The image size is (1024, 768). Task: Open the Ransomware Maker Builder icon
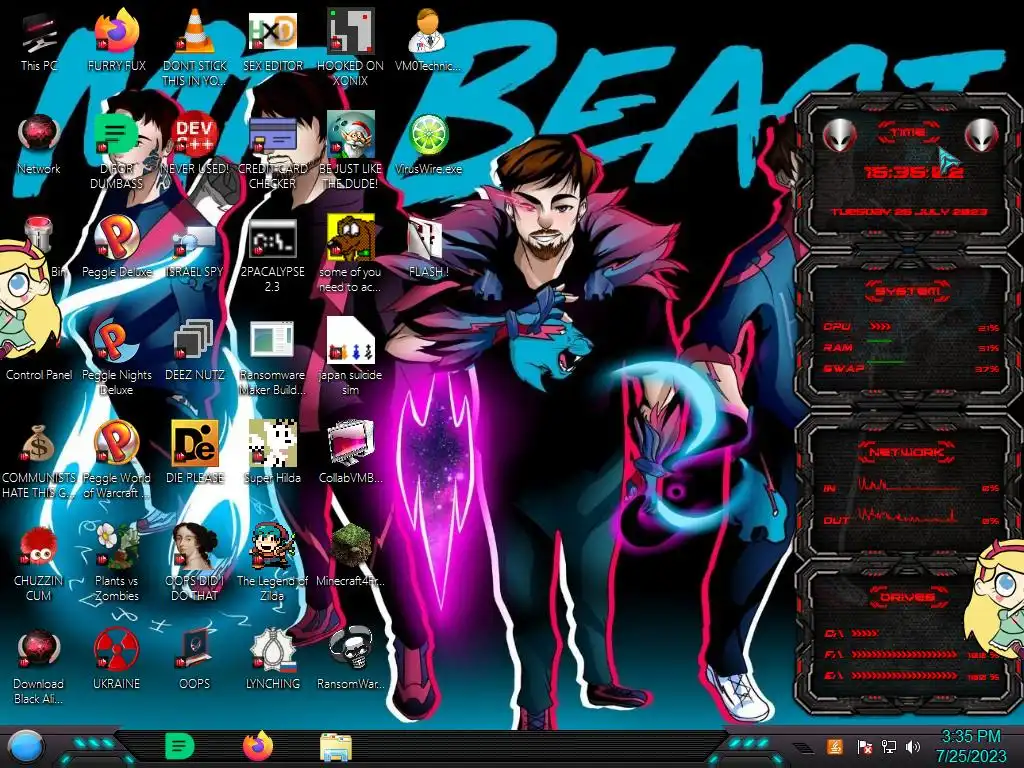[x=272, y=358]
